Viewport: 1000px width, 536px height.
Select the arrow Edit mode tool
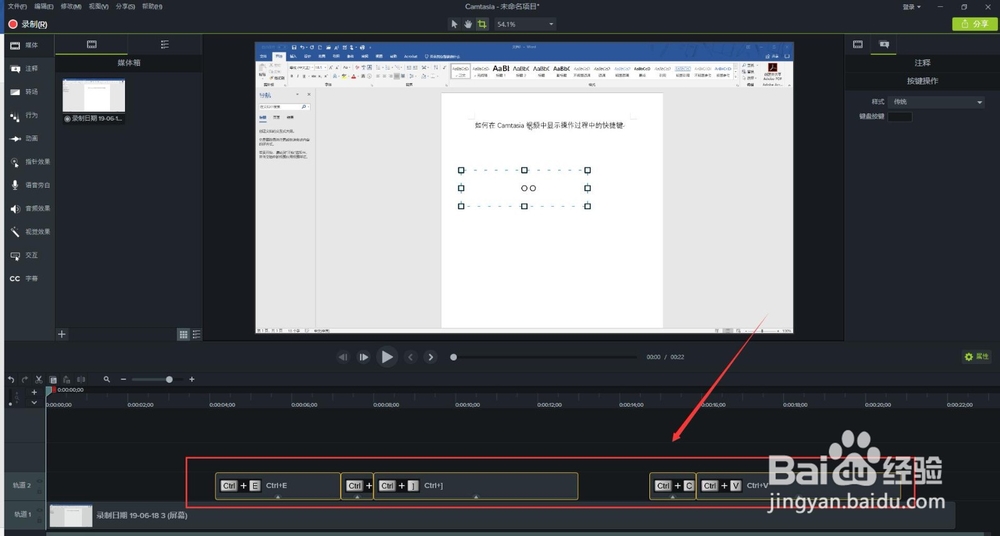pos(454,24)
